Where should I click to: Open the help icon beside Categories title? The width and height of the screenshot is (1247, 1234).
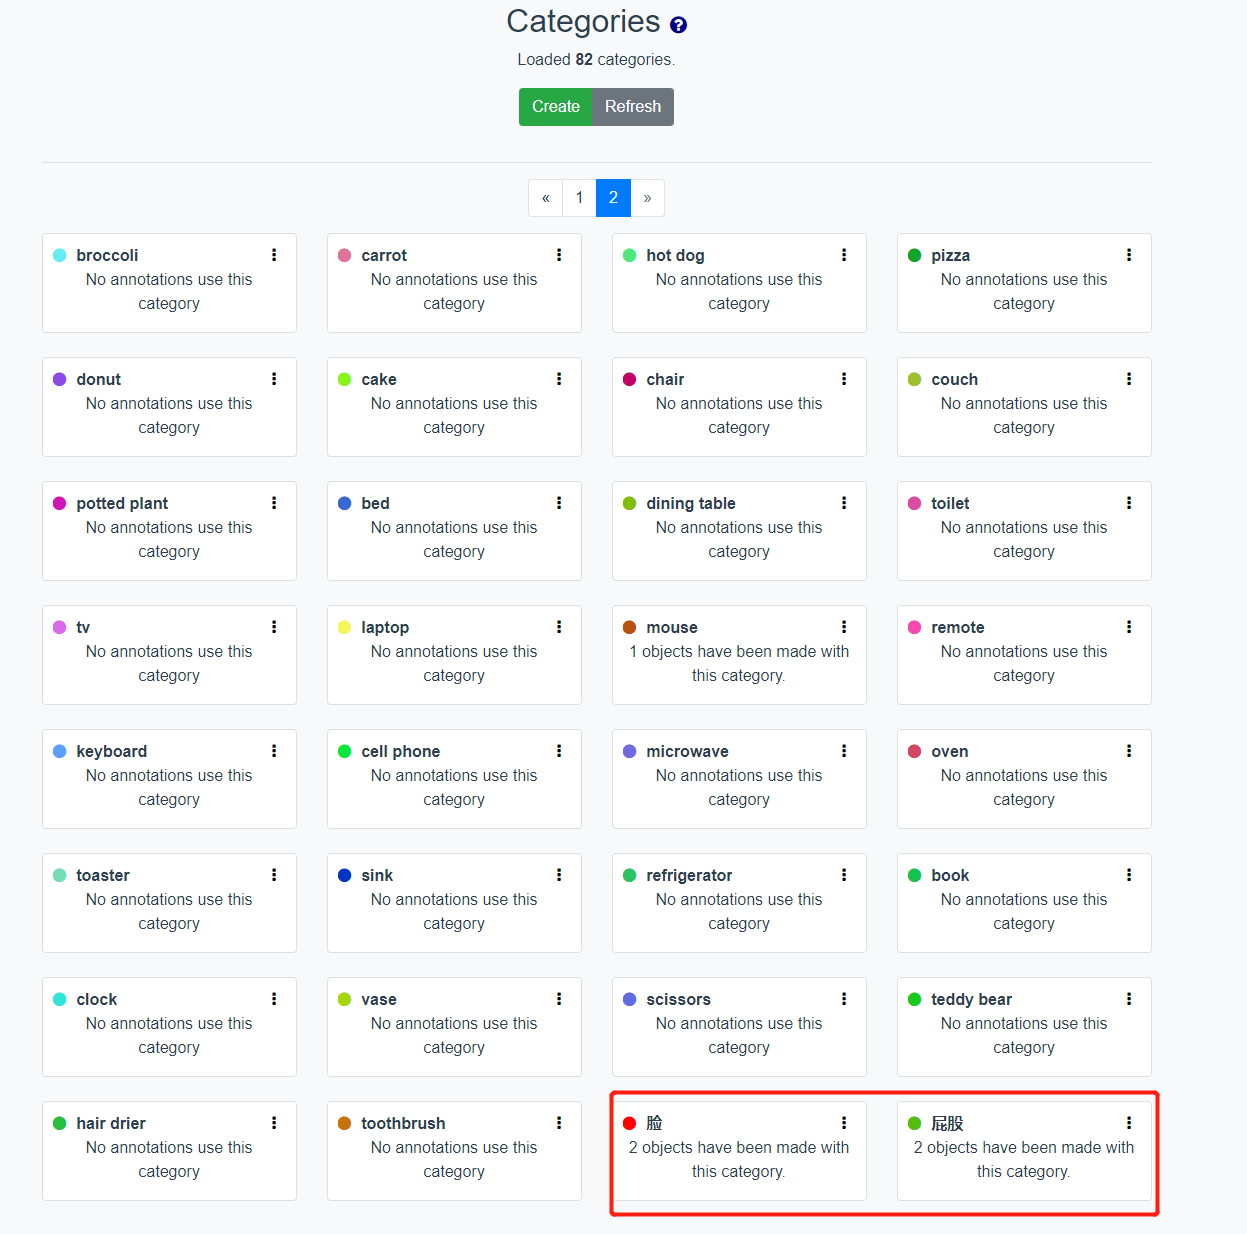coord(678,23)
